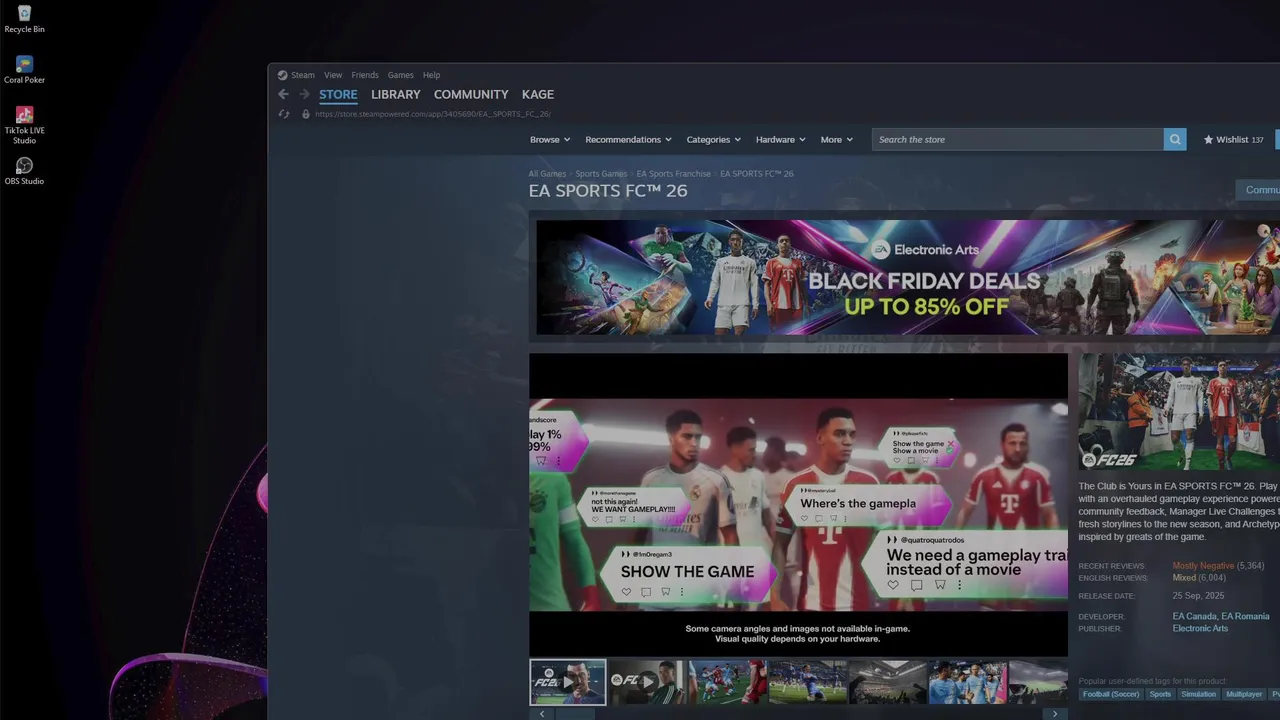Click the Sports Games breadcrumb
The width and height of the screenshot is (1280, 720).
(x=601, y=174)
